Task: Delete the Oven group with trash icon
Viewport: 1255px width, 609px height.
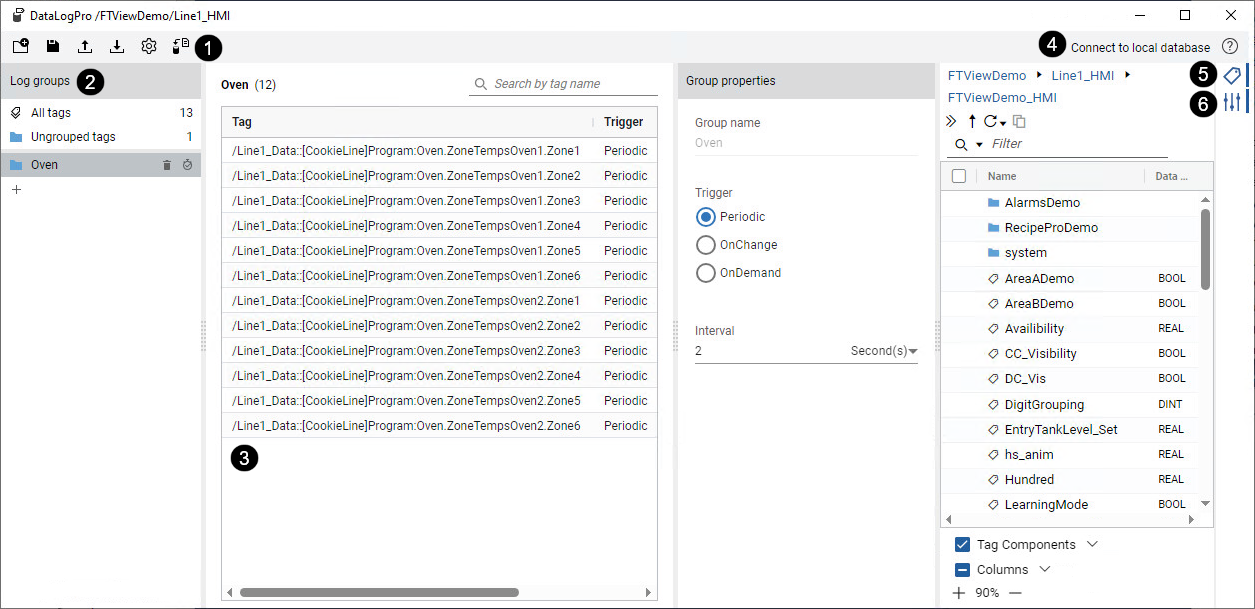Action: pos(167,165)
